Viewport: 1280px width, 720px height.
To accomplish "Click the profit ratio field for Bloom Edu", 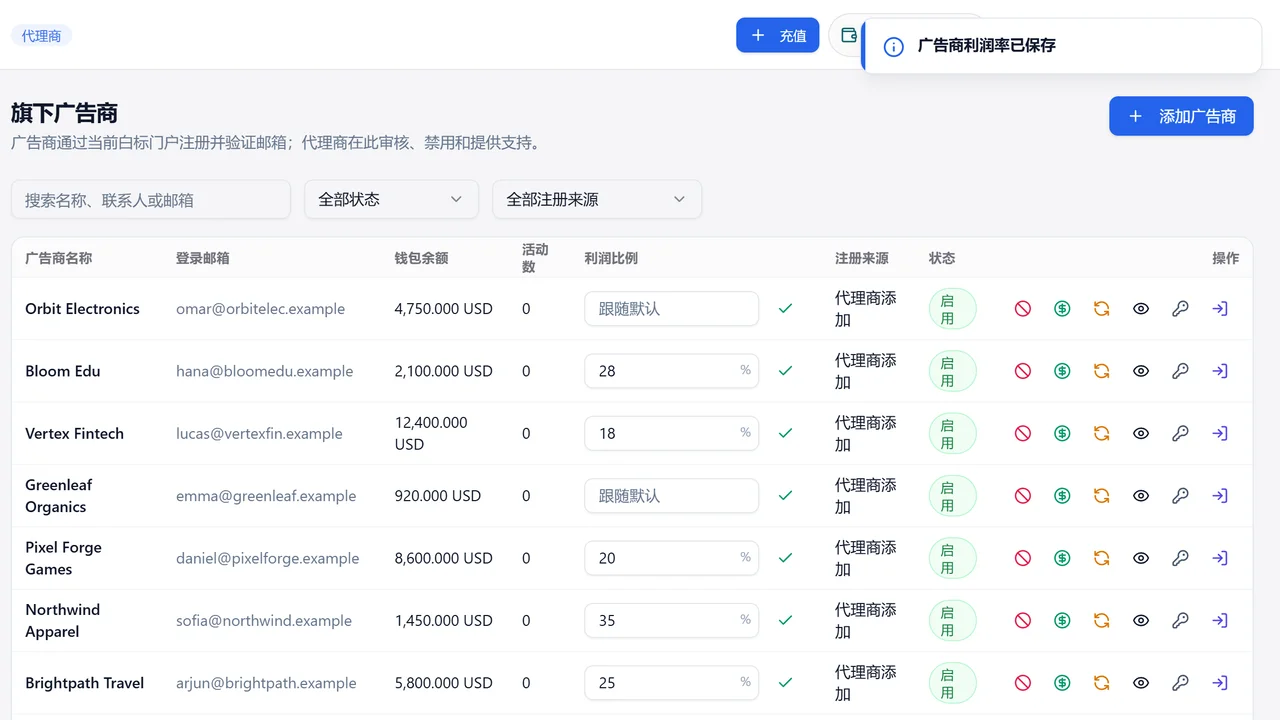I will coord(671,371).
